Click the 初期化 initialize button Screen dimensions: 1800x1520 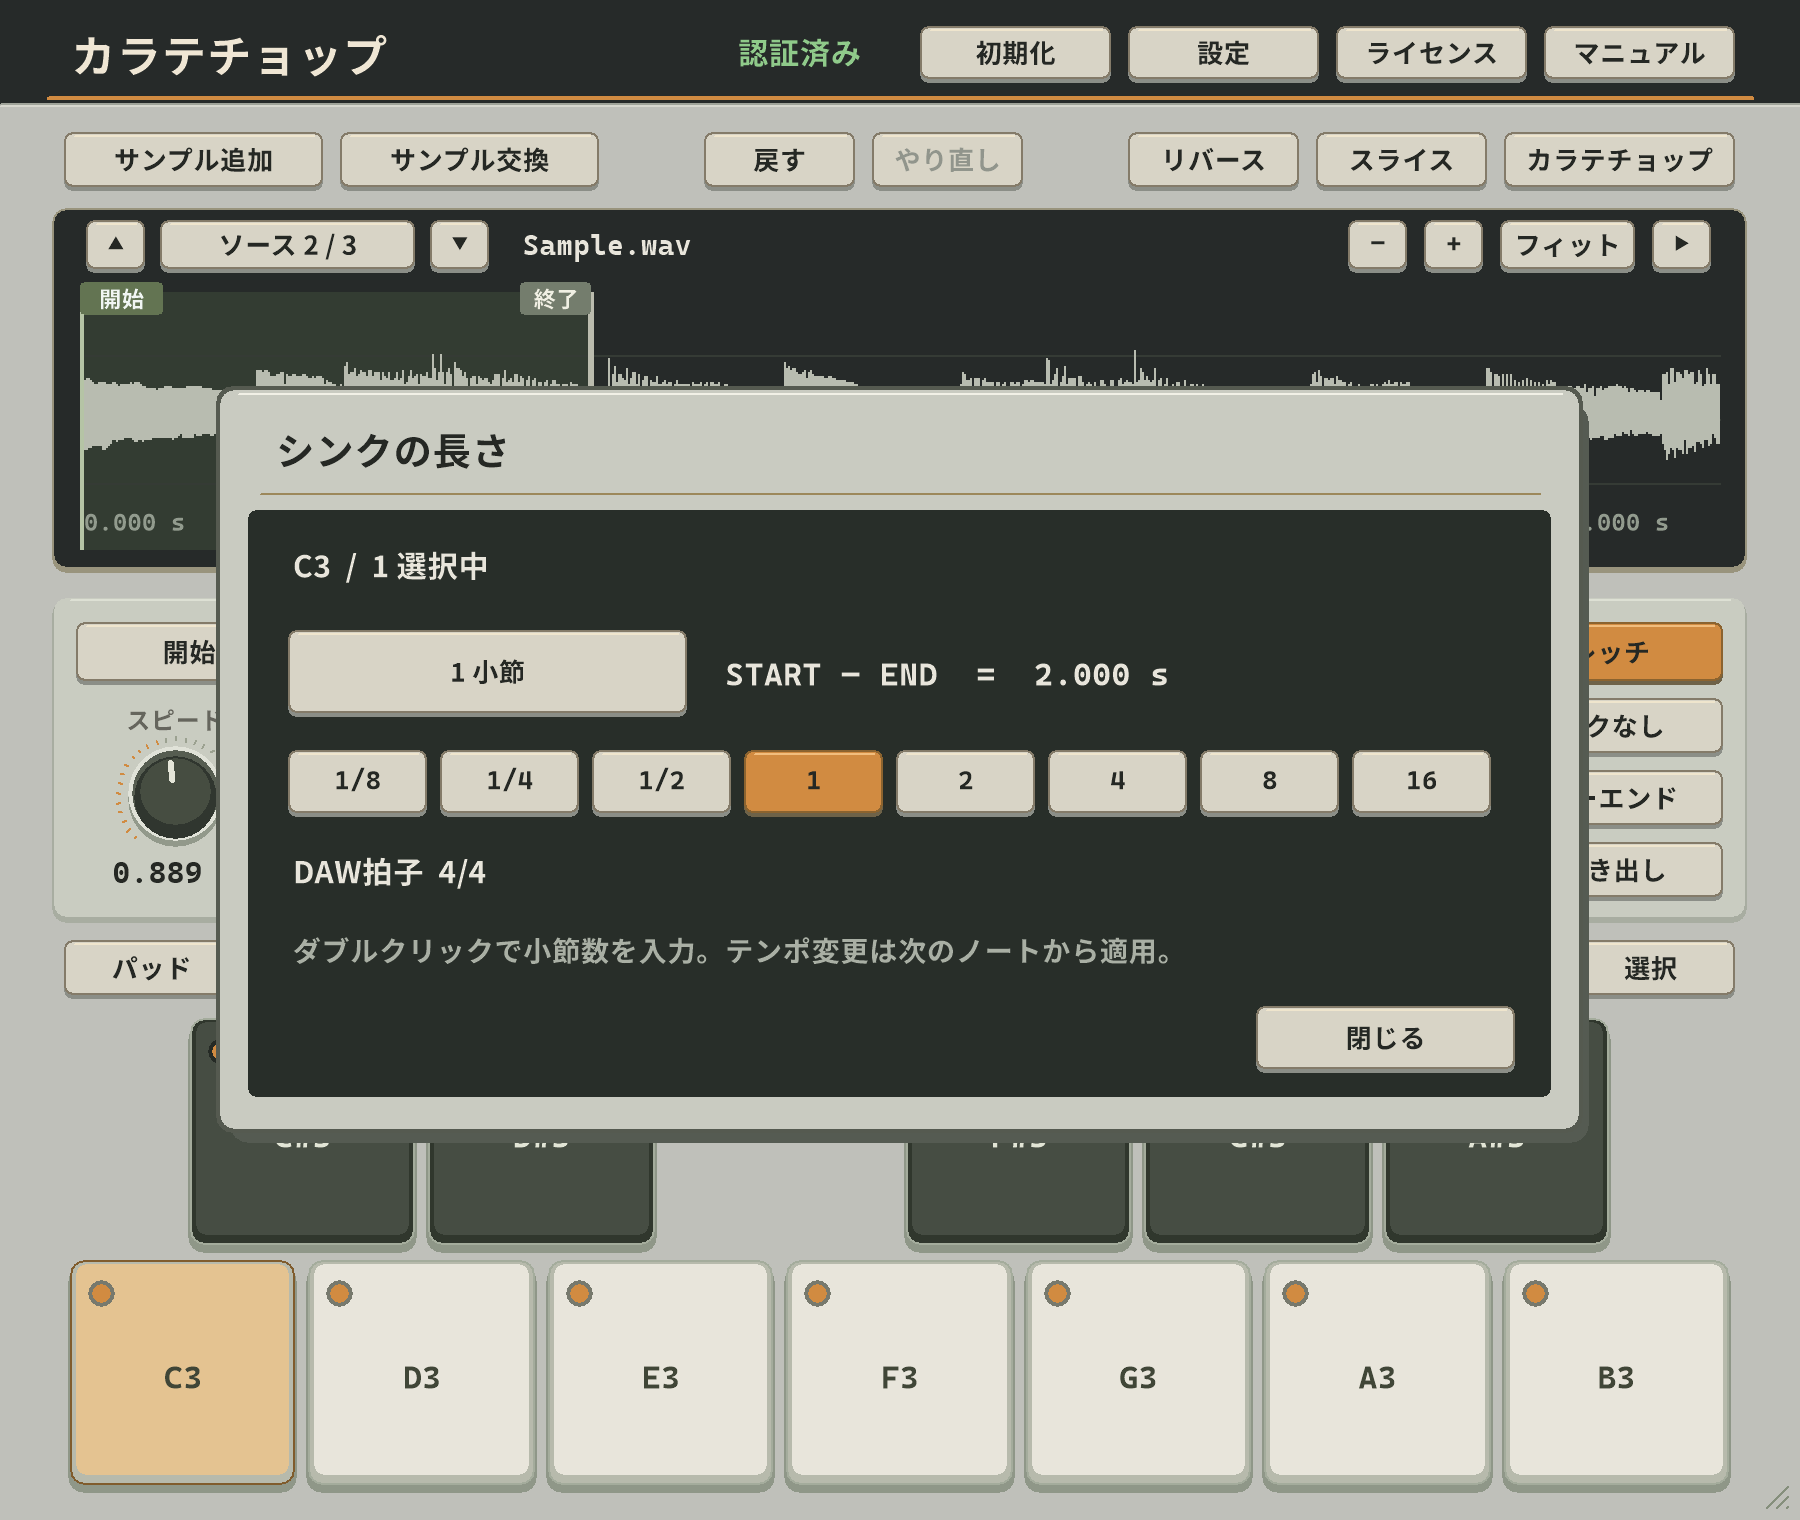tap(1015, 54)
